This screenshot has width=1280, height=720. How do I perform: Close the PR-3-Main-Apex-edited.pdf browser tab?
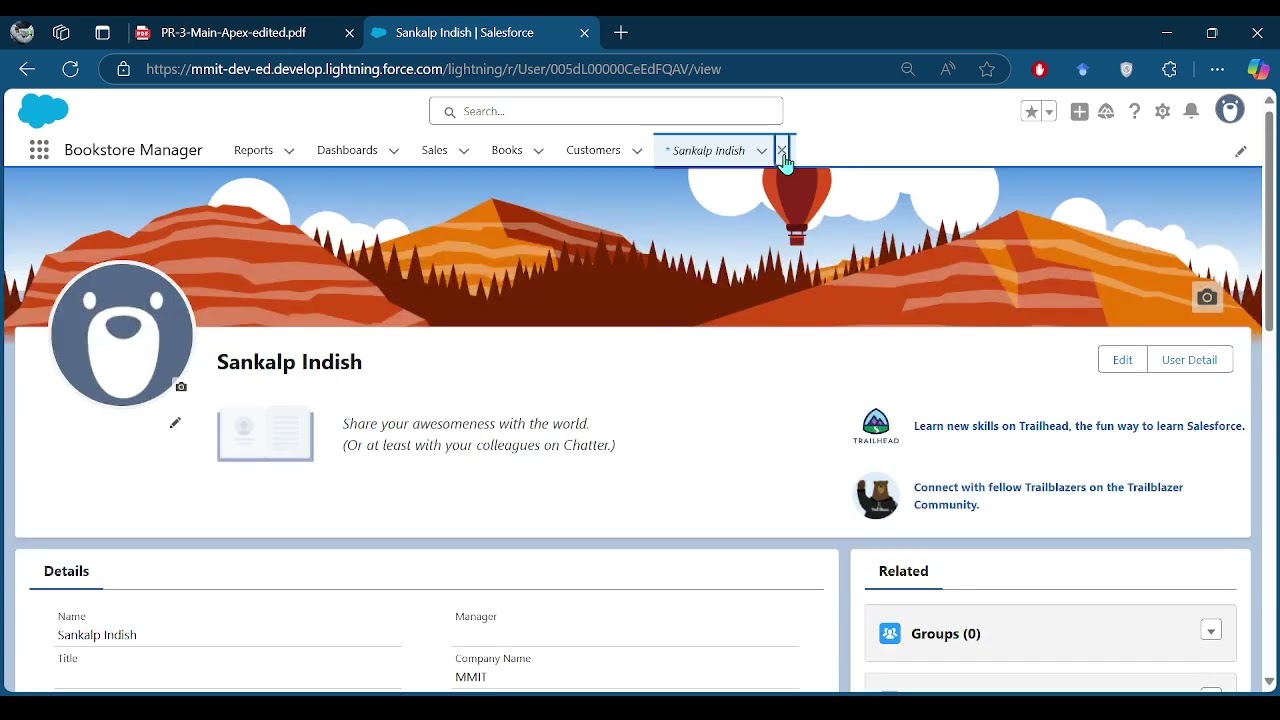[x=349, y=33]
